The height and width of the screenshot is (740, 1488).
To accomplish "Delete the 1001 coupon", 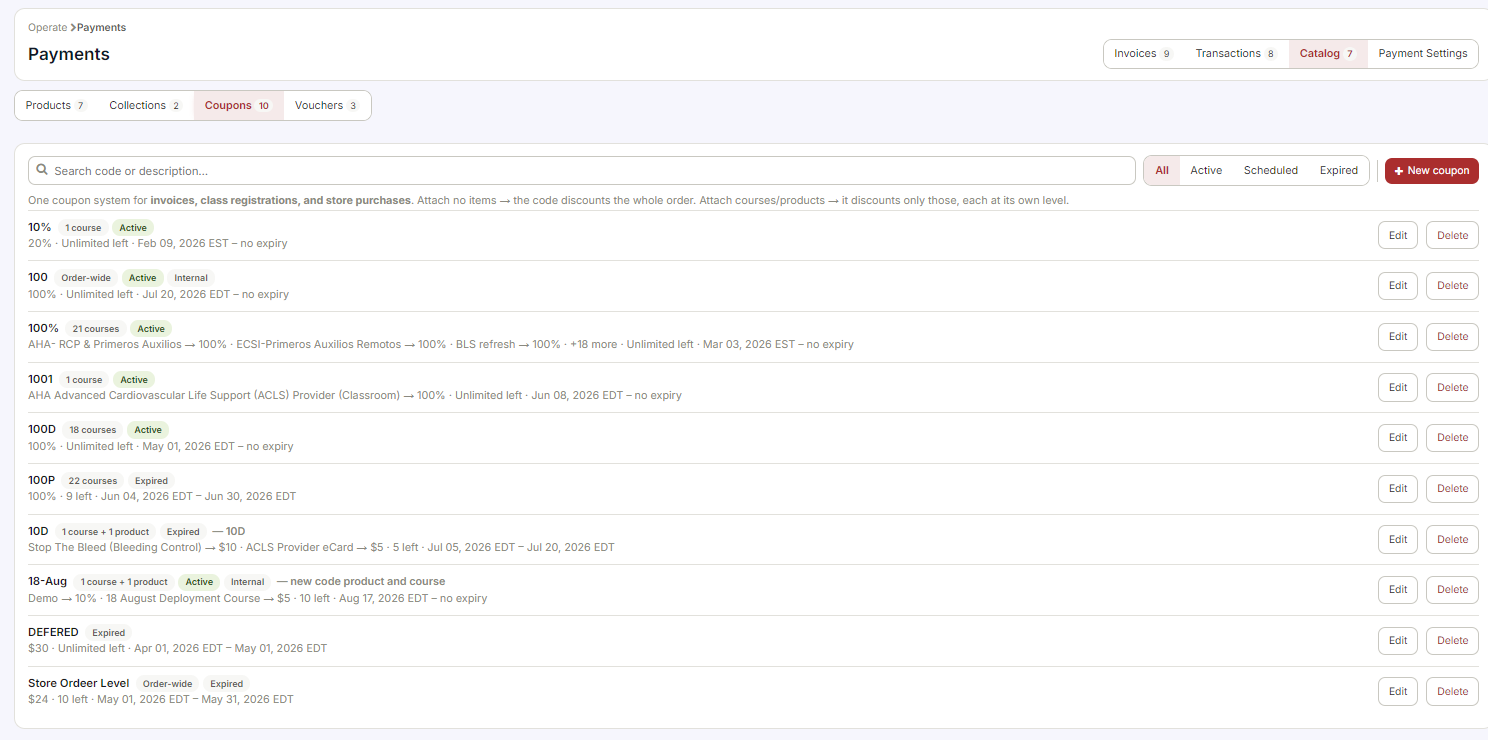I will coord(1452,388).
